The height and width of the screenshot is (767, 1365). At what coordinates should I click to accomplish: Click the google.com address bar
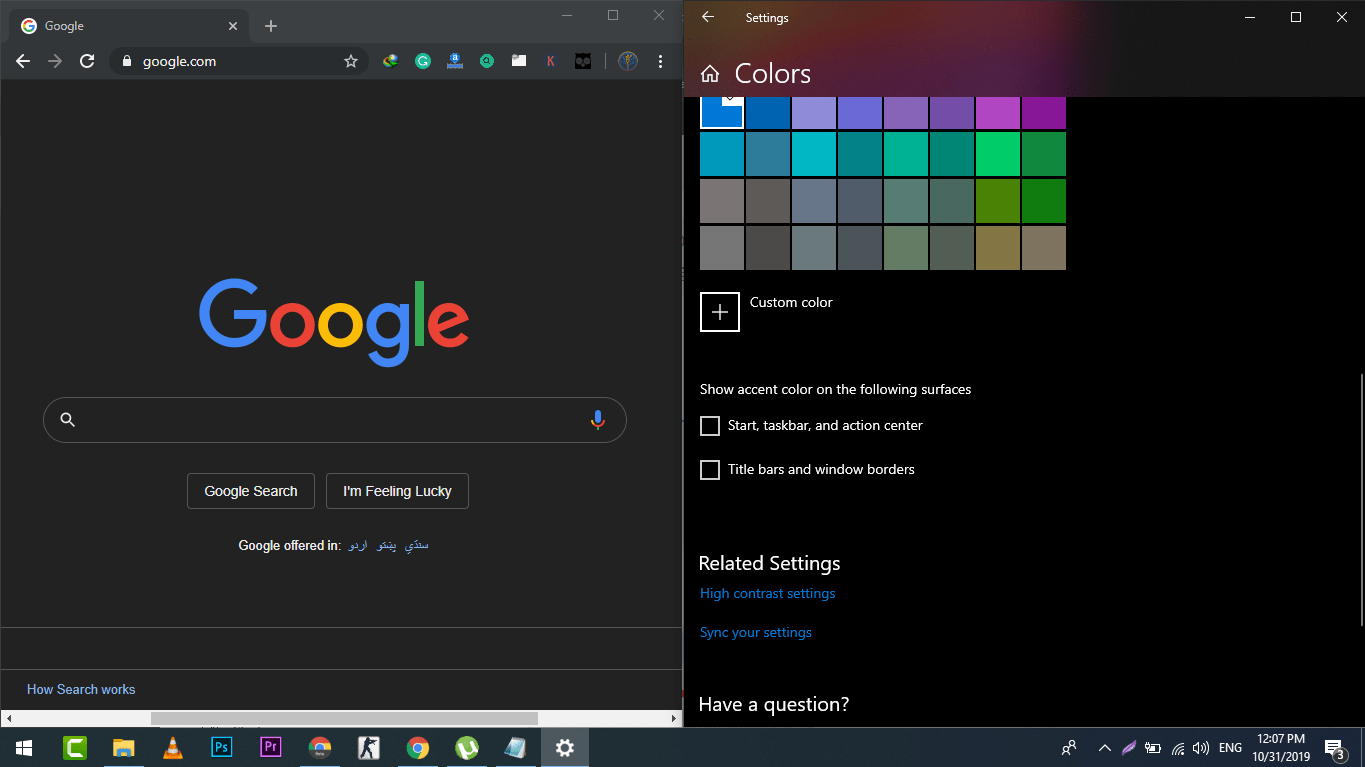(240, 61)
